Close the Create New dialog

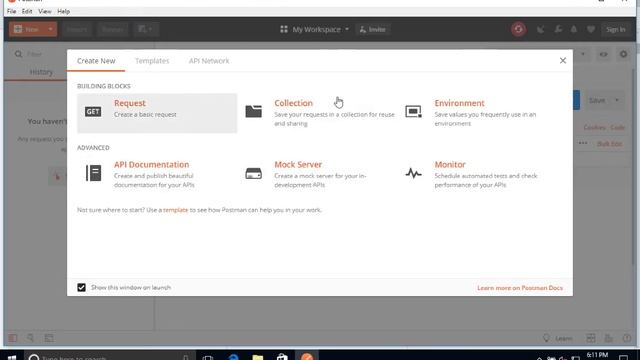(562, 60)
